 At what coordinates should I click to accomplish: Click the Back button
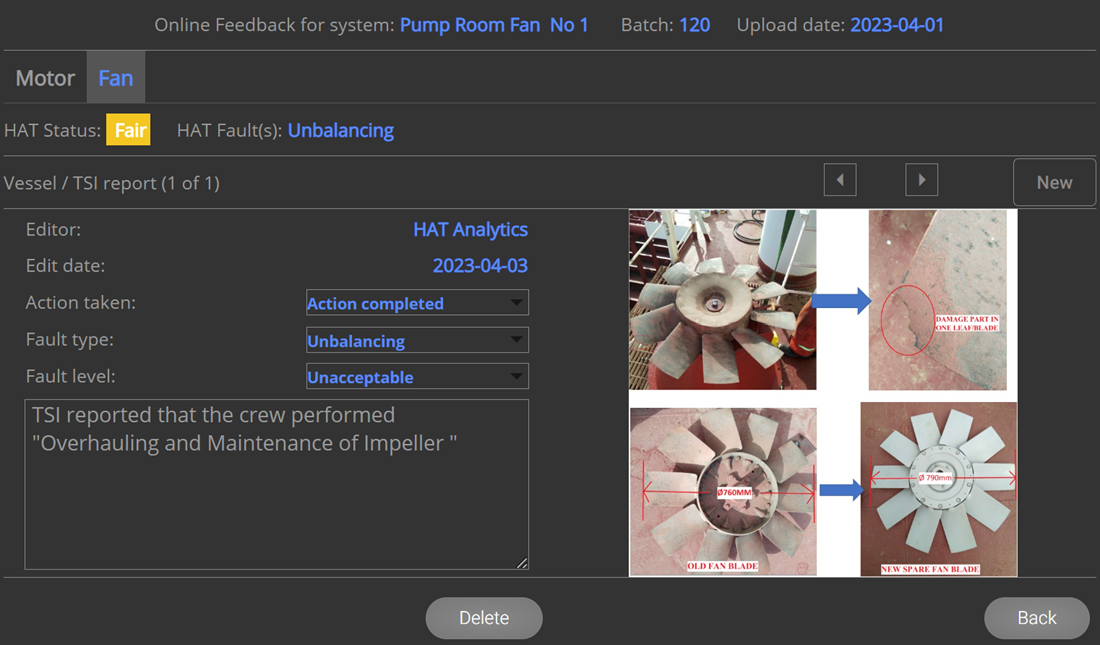pyautogui.click(x=1036, y=618)
